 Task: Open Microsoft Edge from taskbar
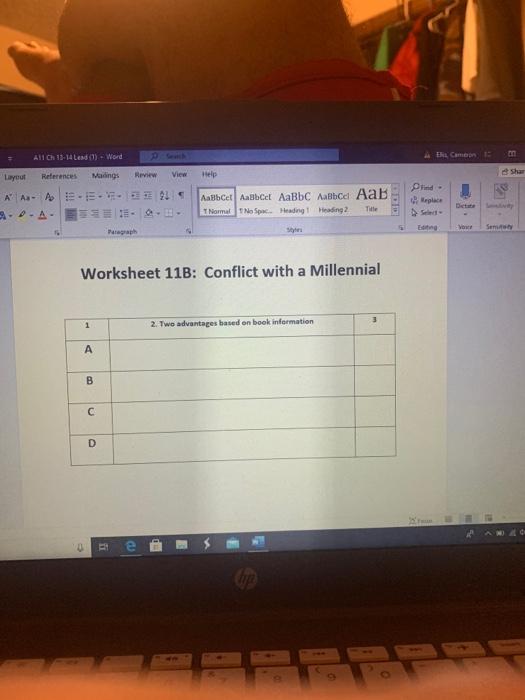[130, 546]
